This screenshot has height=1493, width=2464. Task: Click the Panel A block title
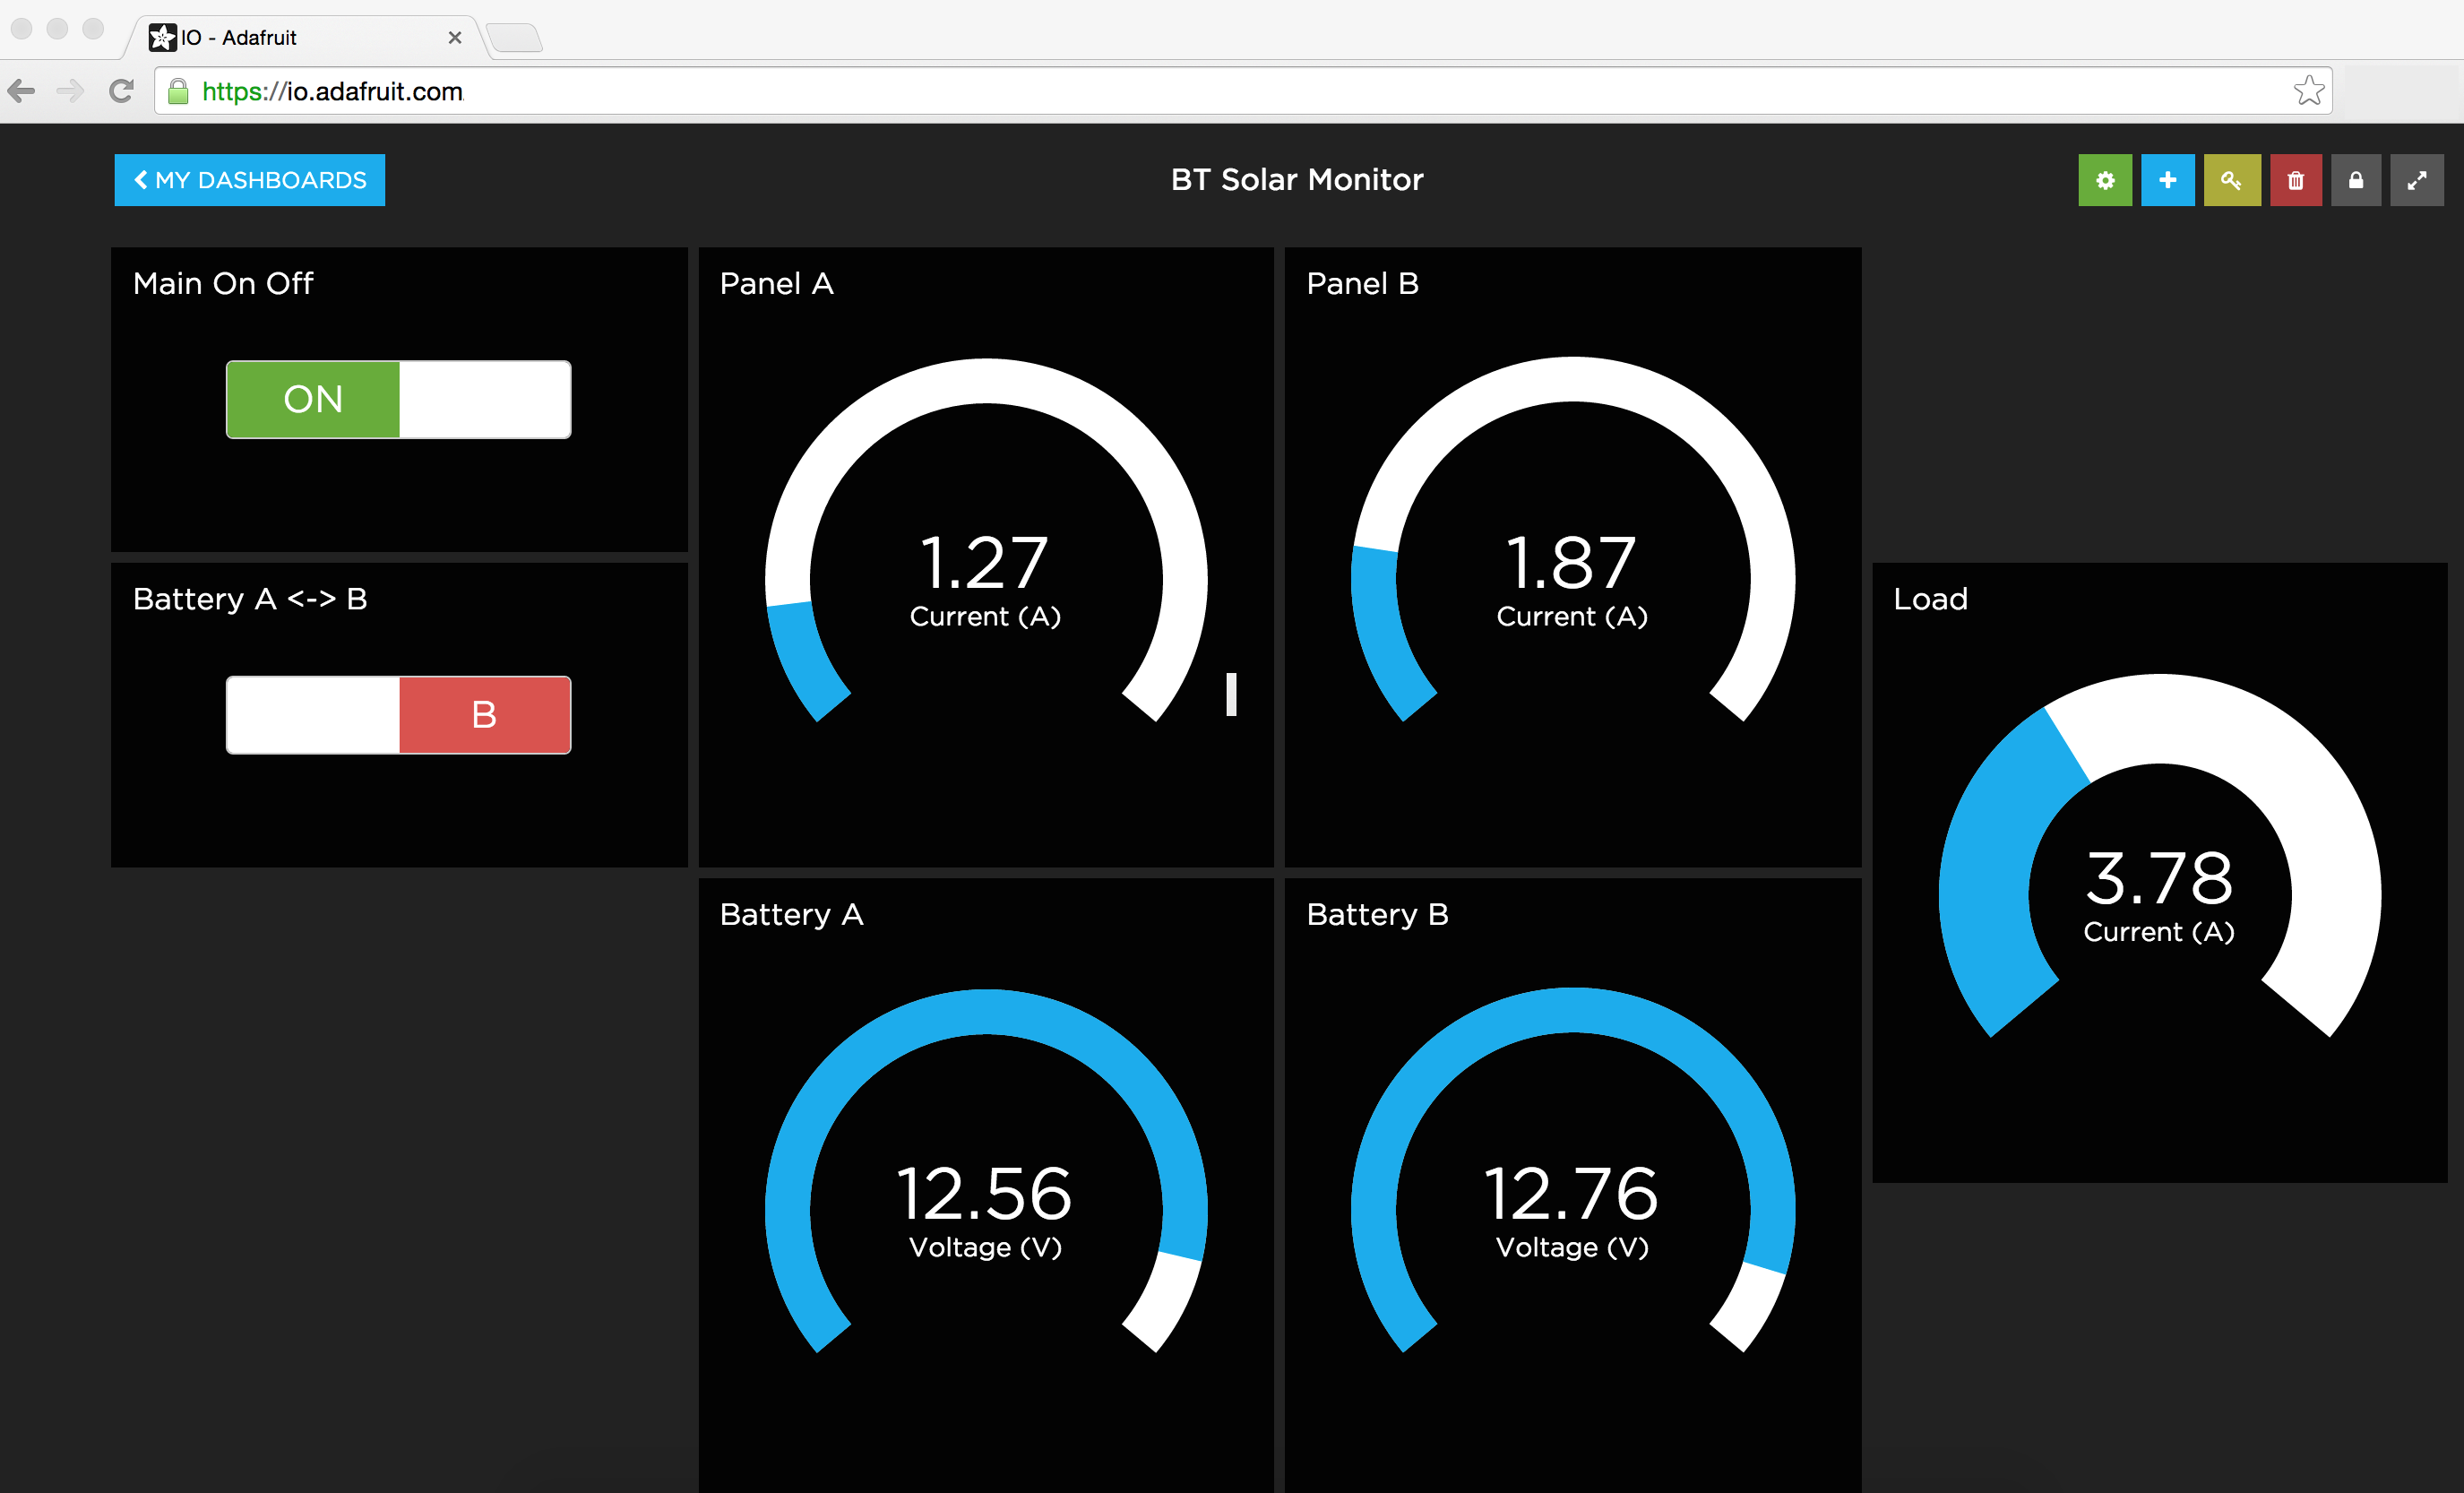pyautogui.click(x=777, y=284)
